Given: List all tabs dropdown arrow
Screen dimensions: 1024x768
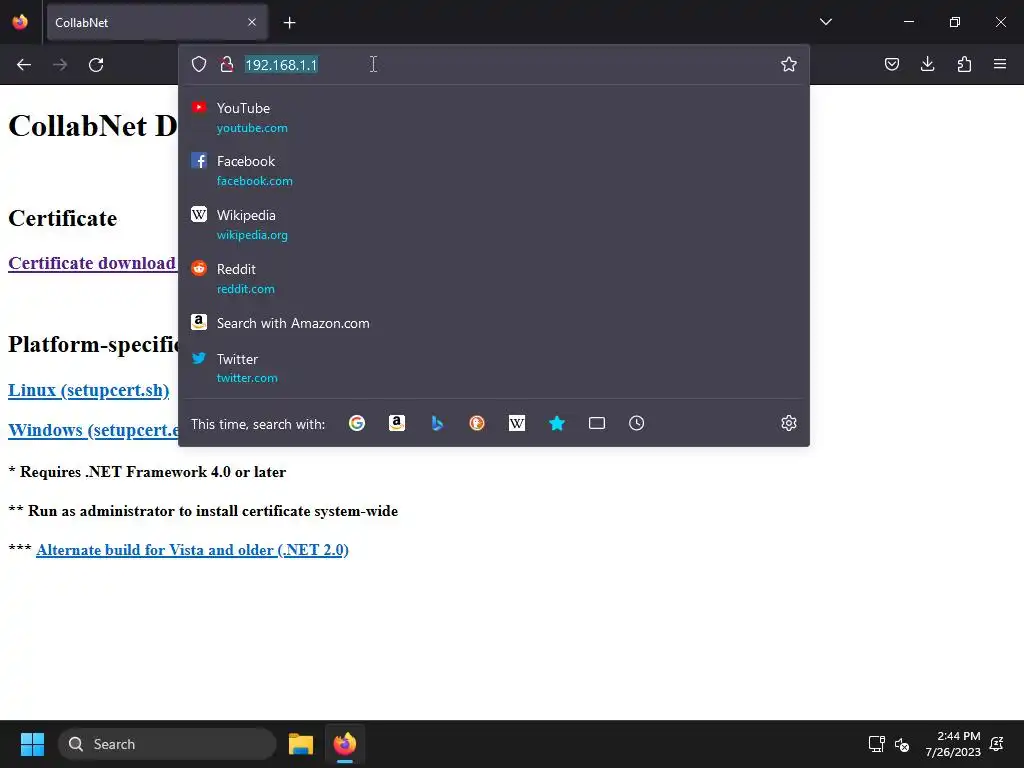Looking at the screenshot, I should coord(825,22).
